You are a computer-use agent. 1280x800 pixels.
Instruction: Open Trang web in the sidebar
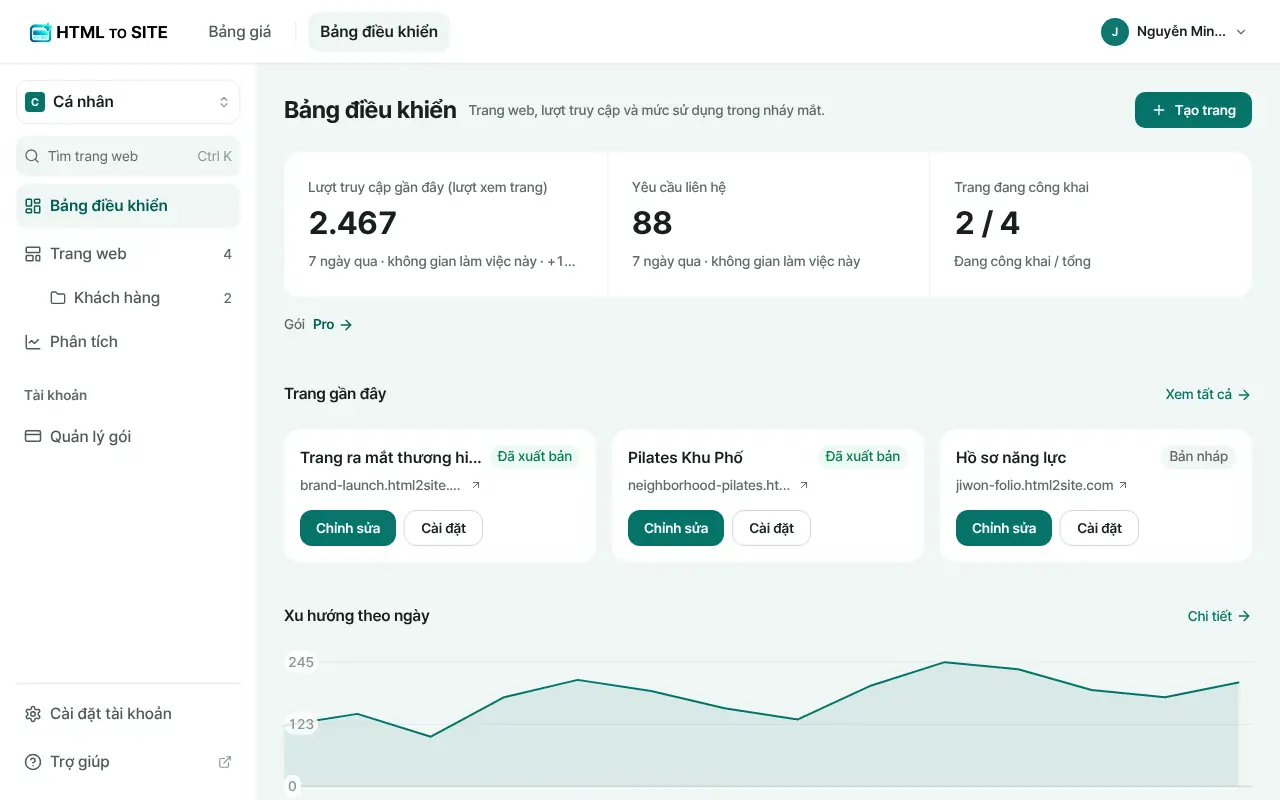pos(128,254)
